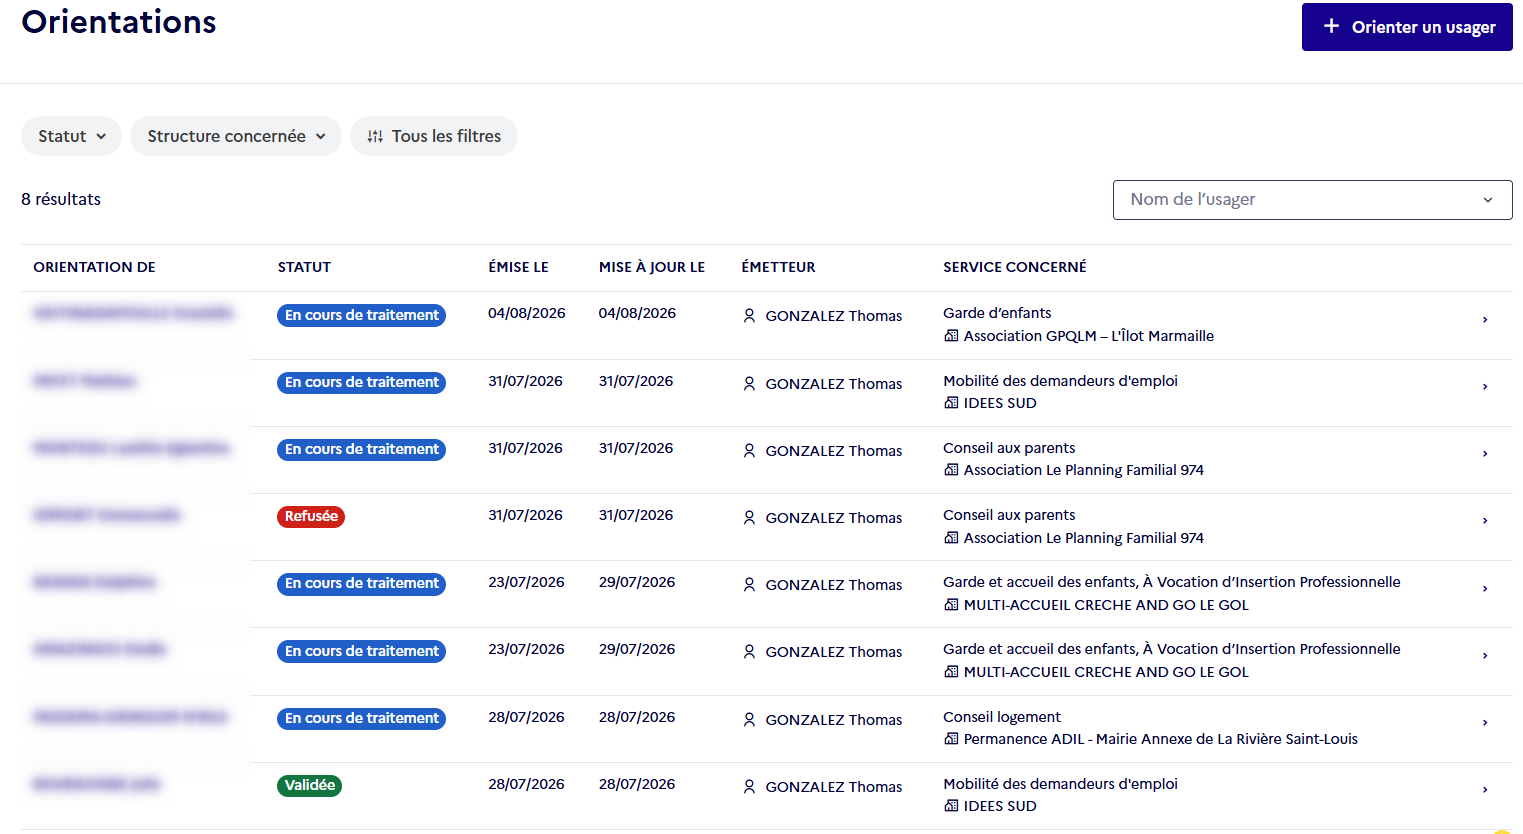Click the 8 résultats count text
Viewport: 1523px width, 834px height.
pyautogui.click(x=61, y=199)
